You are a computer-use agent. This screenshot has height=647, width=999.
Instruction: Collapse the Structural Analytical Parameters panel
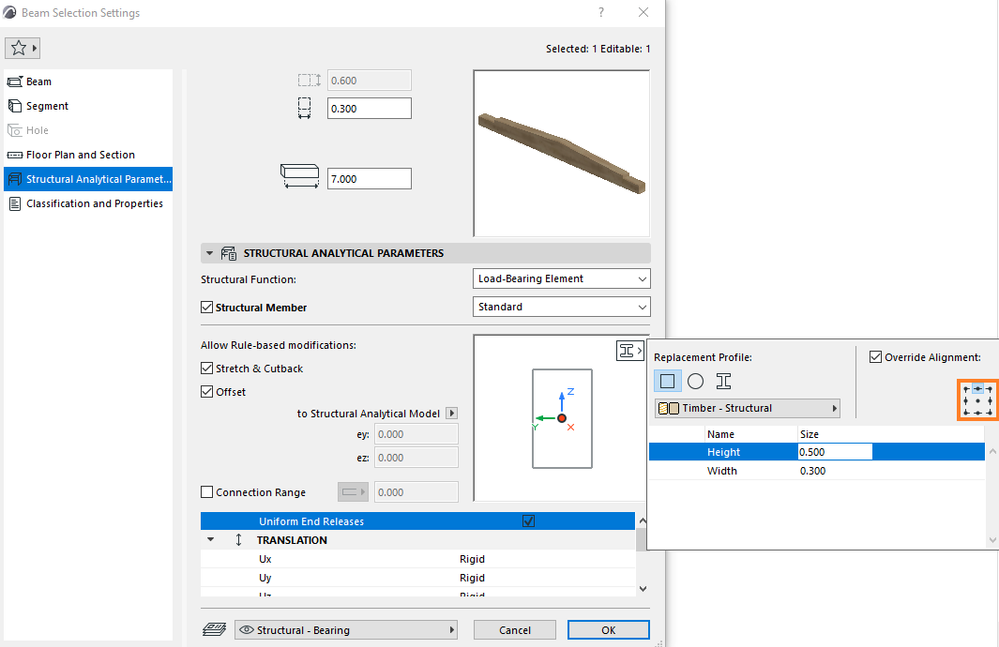(x=210, y=253)
